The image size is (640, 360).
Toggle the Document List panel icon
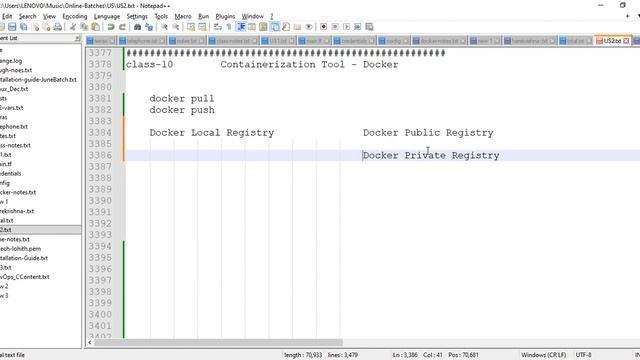tap(275, 27)
